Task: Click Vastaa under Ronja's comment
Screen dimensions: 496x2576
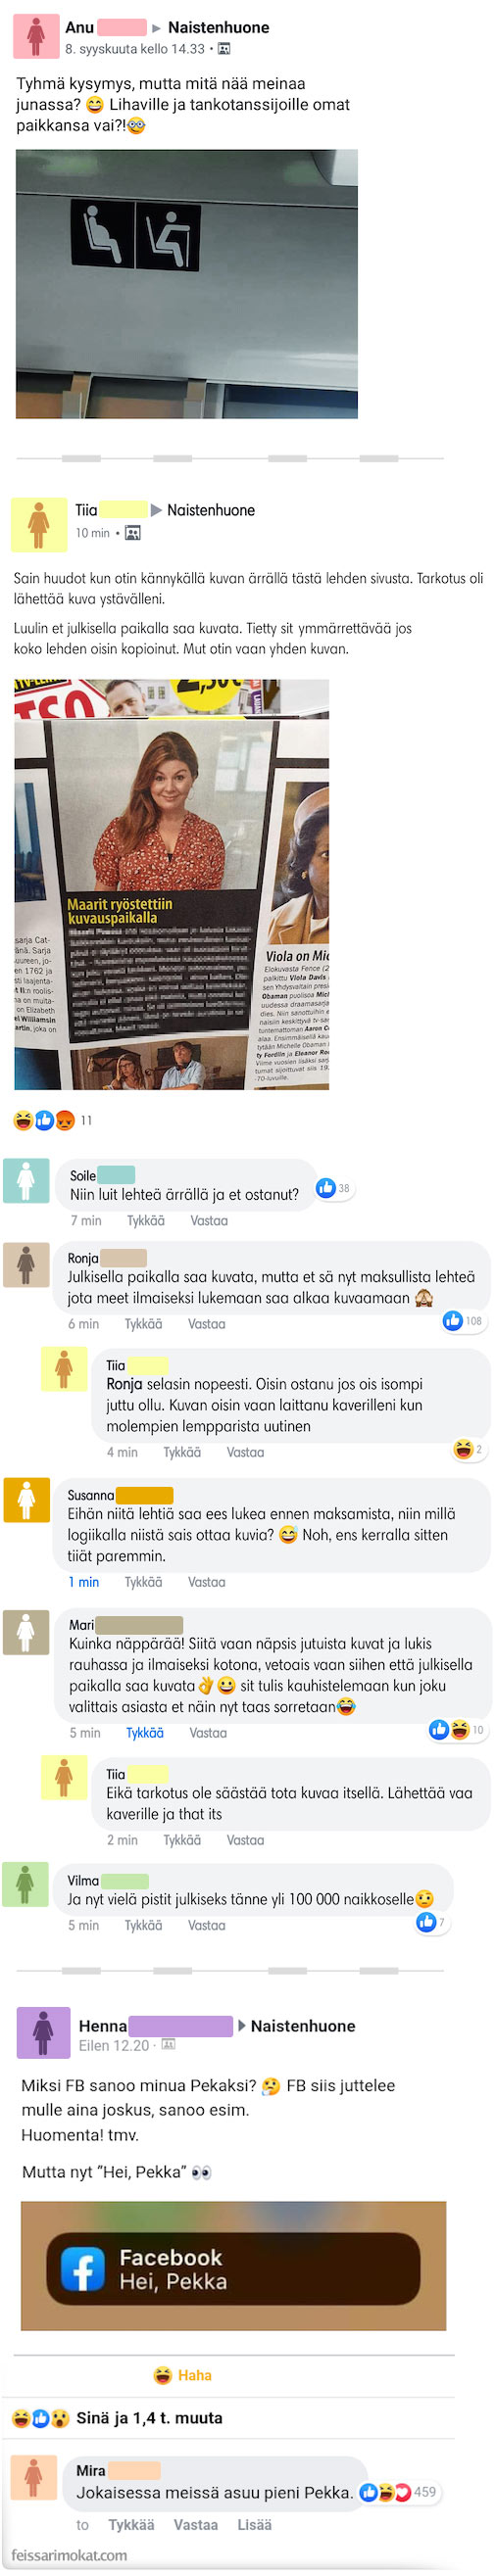Action: click(x=207, y=1323)
